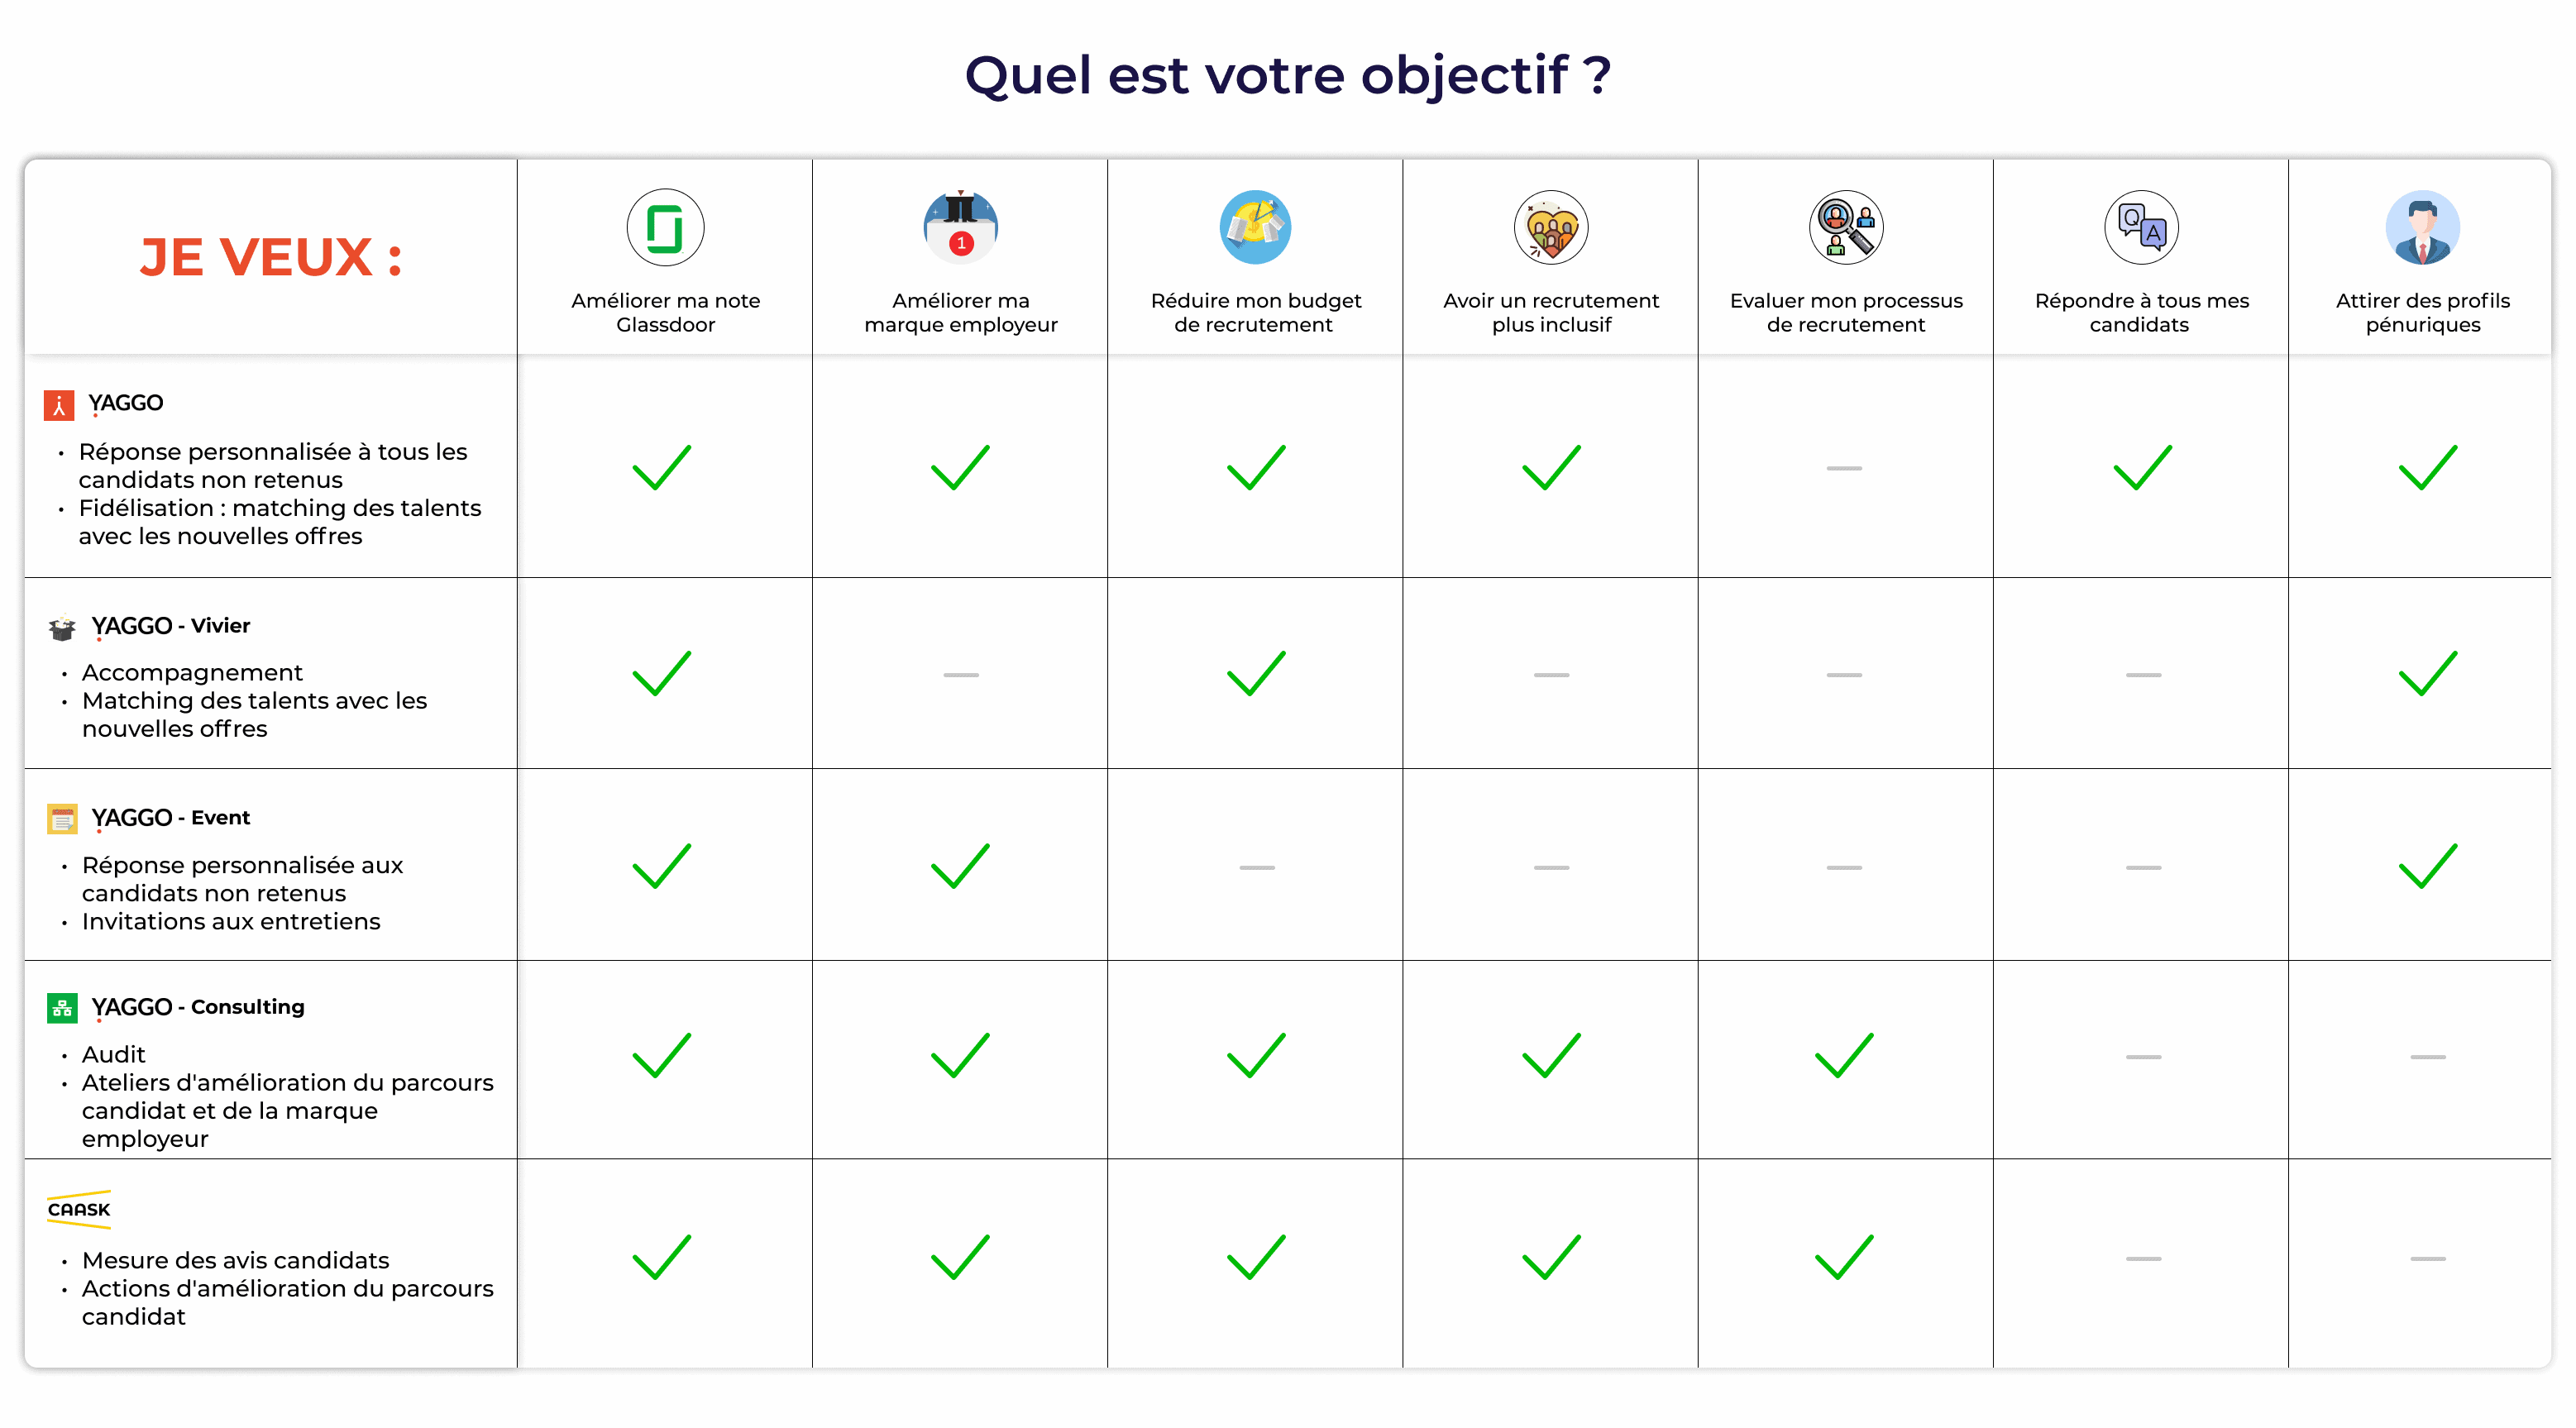Click the 'YAGGO - Consulting' title

click(x=198, y=1007)
